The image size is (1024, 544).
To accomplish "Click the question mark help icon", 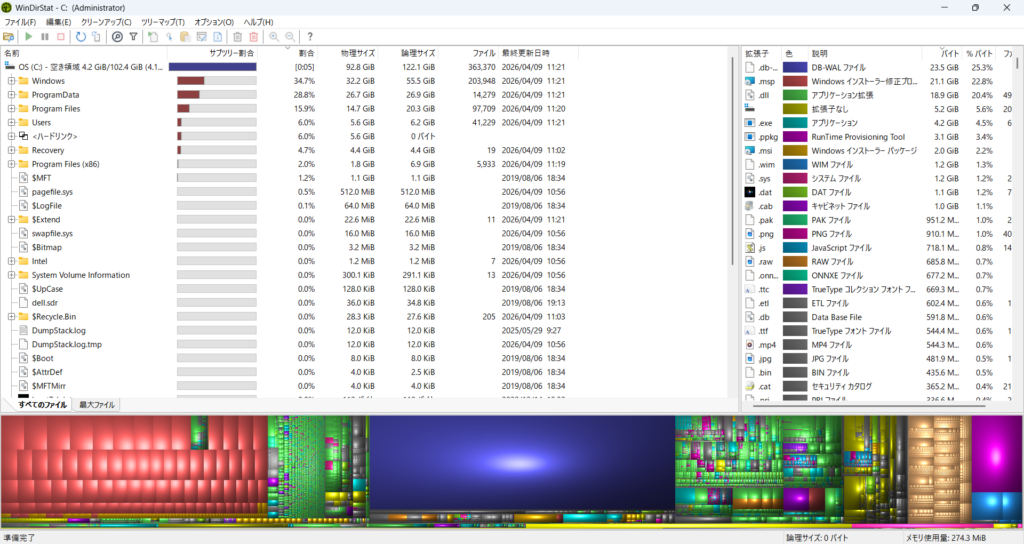I will [310, 37].
